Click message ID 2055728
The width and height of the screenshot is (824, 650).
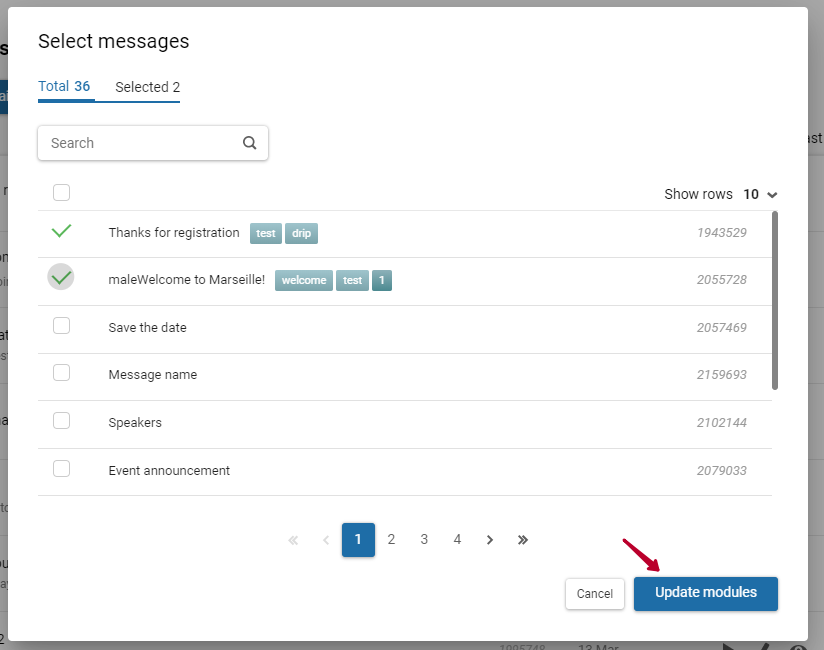click(722, 280)
